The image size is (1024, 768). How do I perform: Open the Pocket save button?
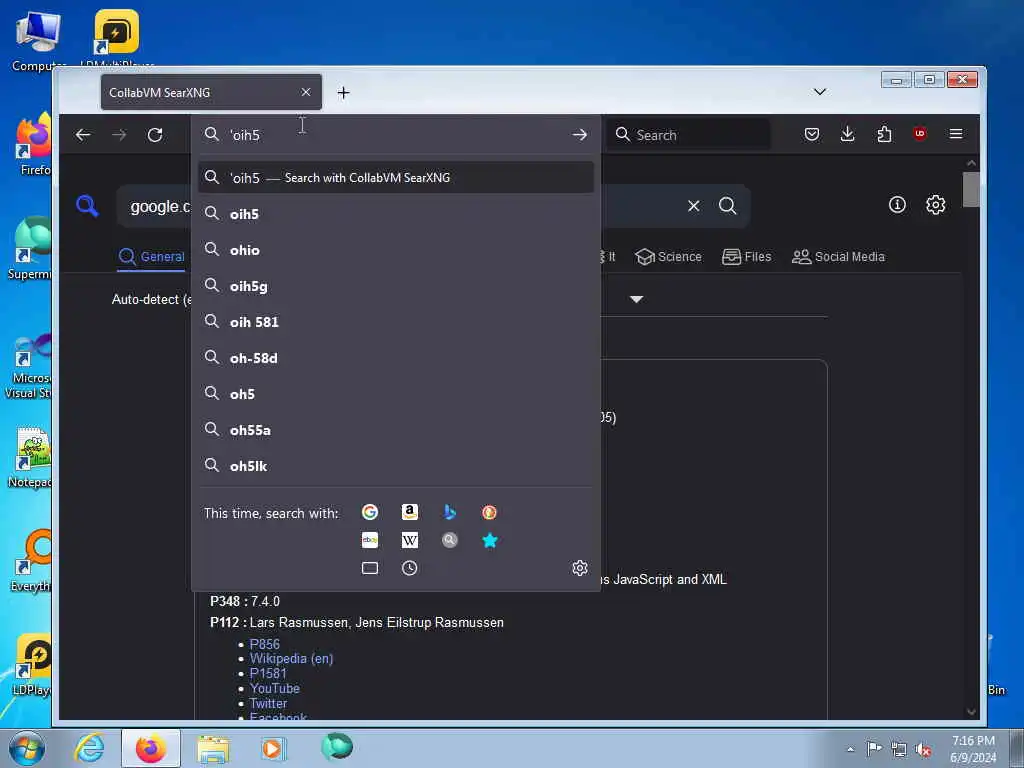click(812, 135)
